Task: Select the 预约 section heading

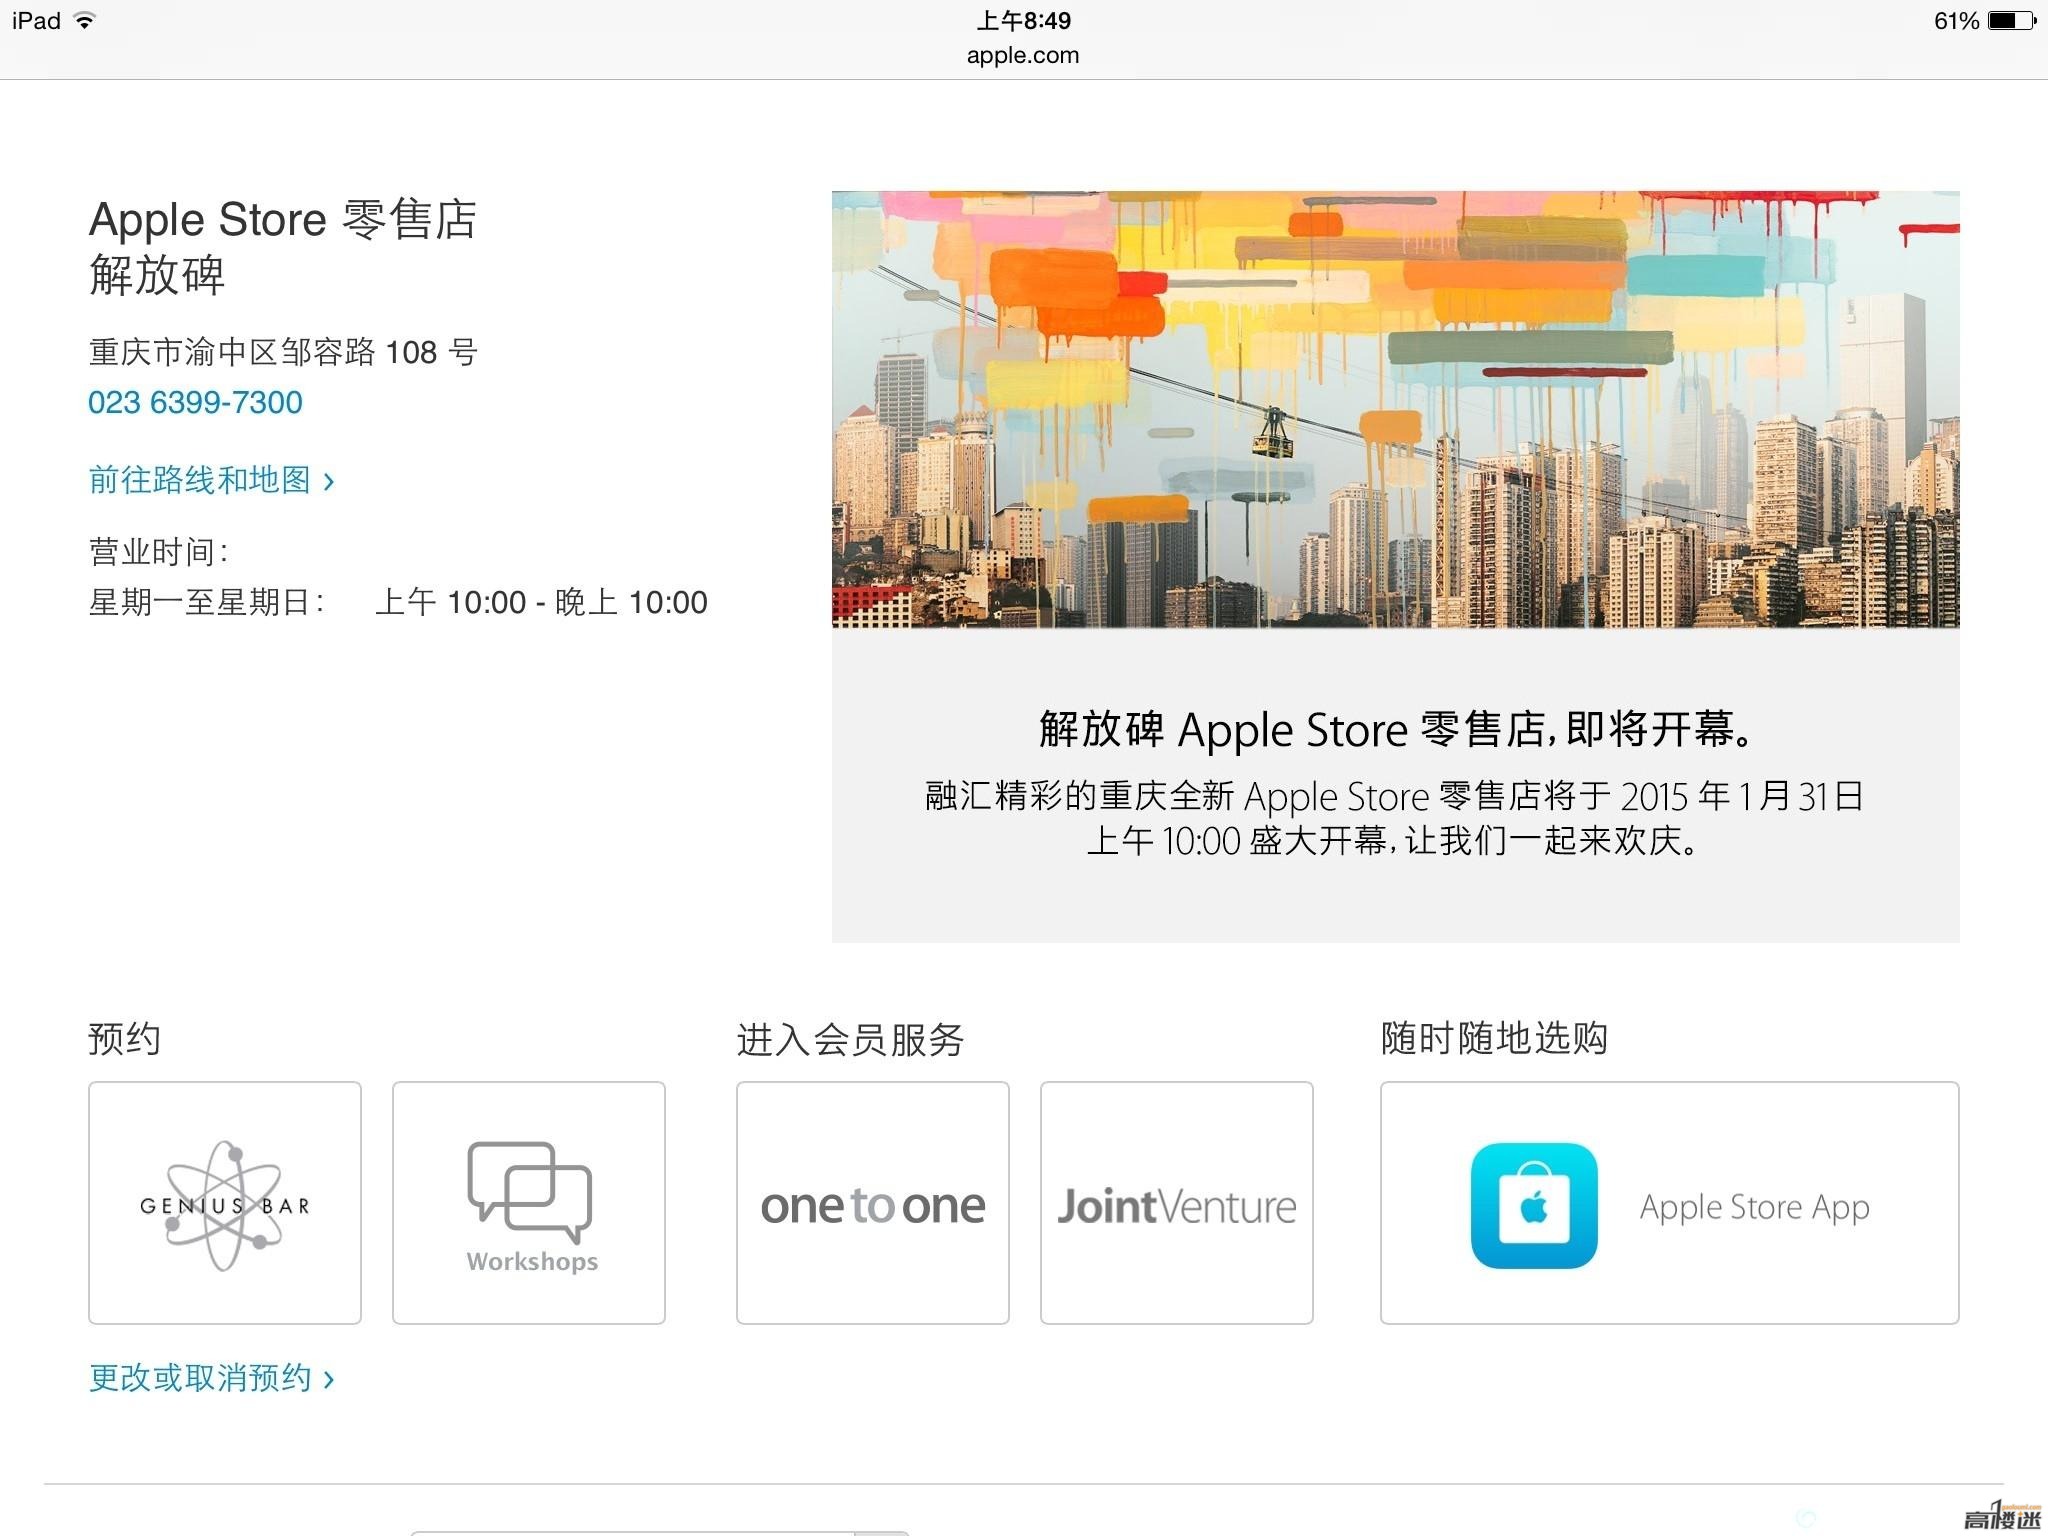Action: [124, 1039]
